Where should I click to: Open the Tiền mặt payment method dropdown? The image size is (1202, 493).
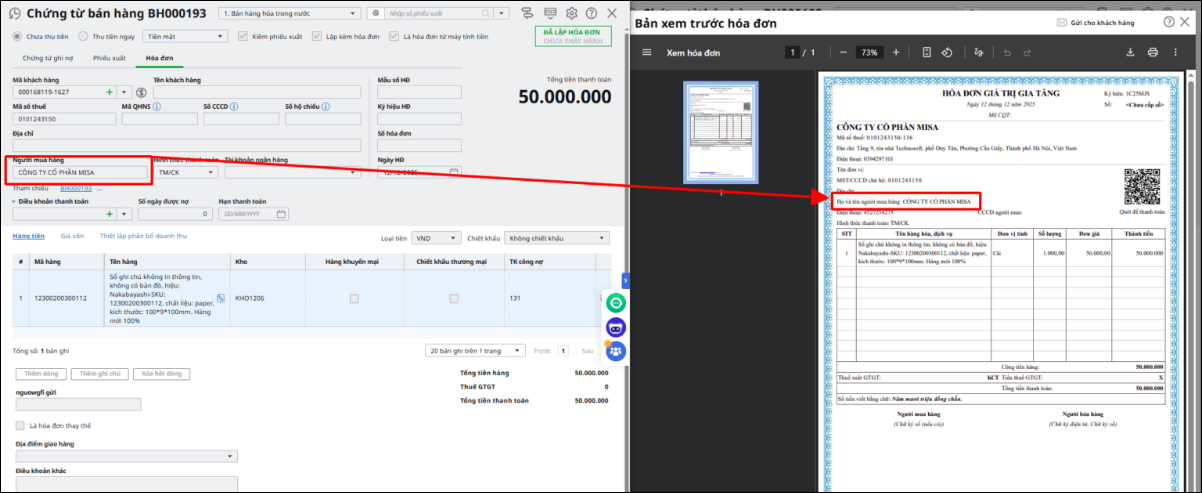click(185, 36)
